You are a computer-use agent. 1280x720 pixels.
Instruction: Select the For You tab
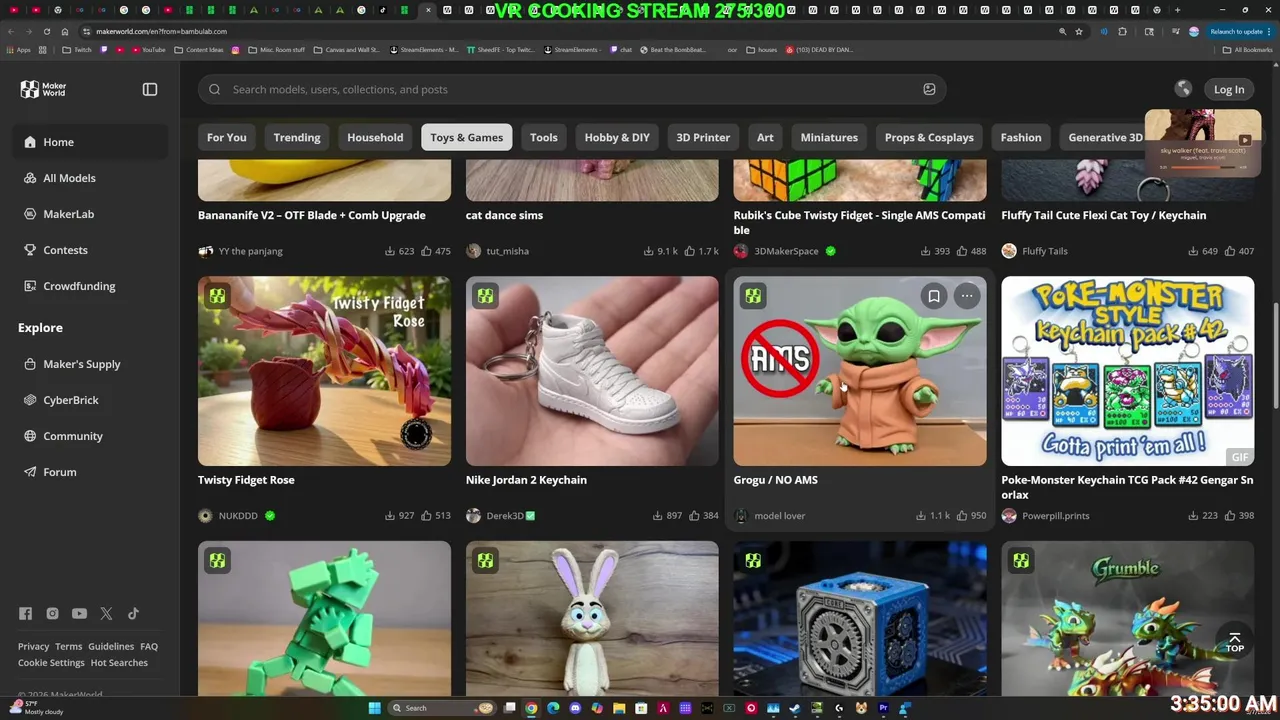click(226, 137)
